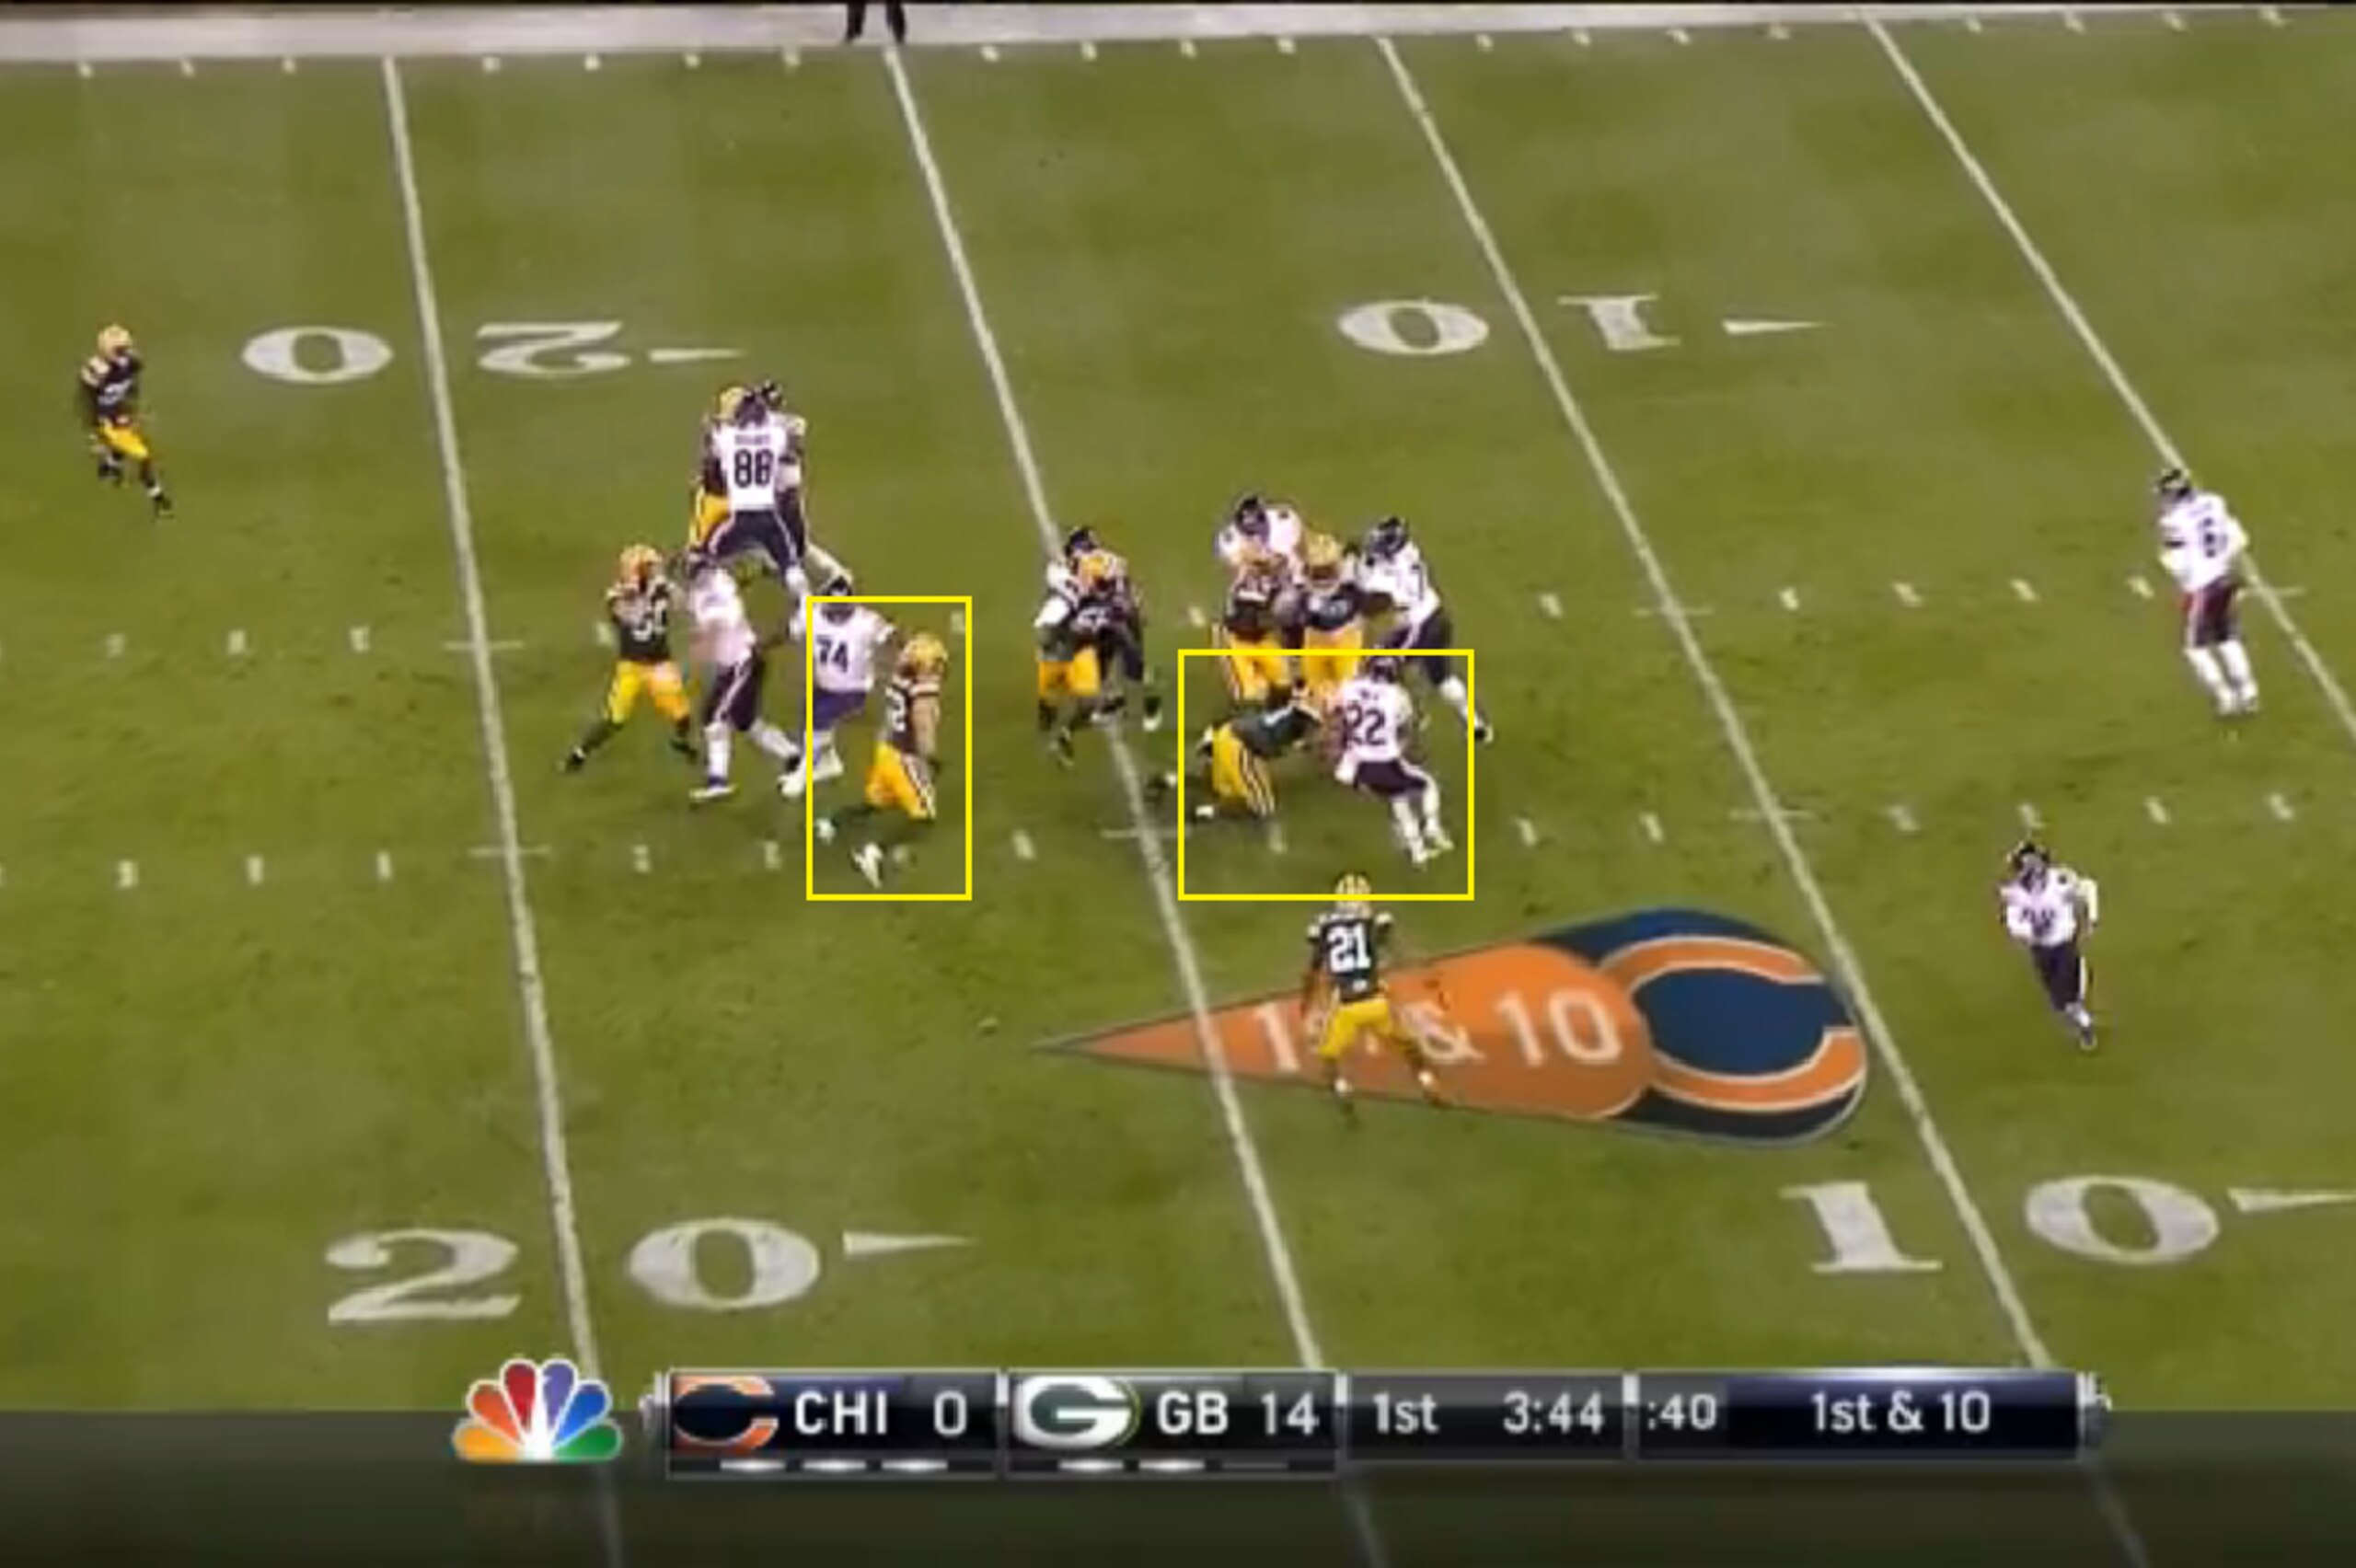Image resolution: width=2356 pixels, height=1568 pixels.
Task: Click Chicago's score of "0"
Action: click(949, 1414)
